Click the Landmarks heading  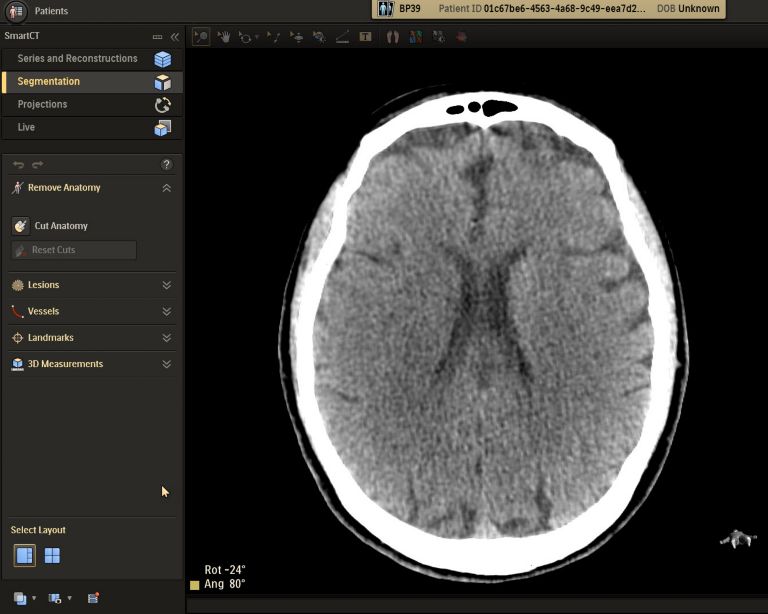tap(51, 338)
